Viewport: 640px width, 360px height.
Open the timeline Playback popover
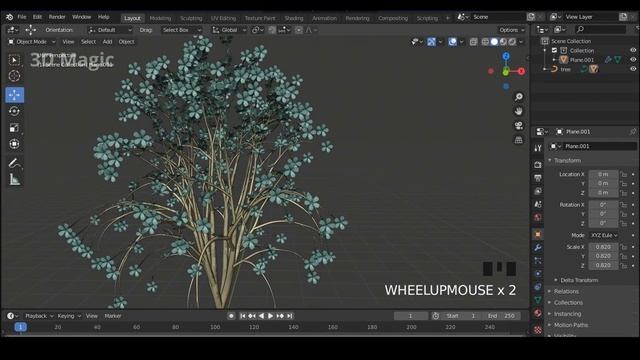coord(39,316)
